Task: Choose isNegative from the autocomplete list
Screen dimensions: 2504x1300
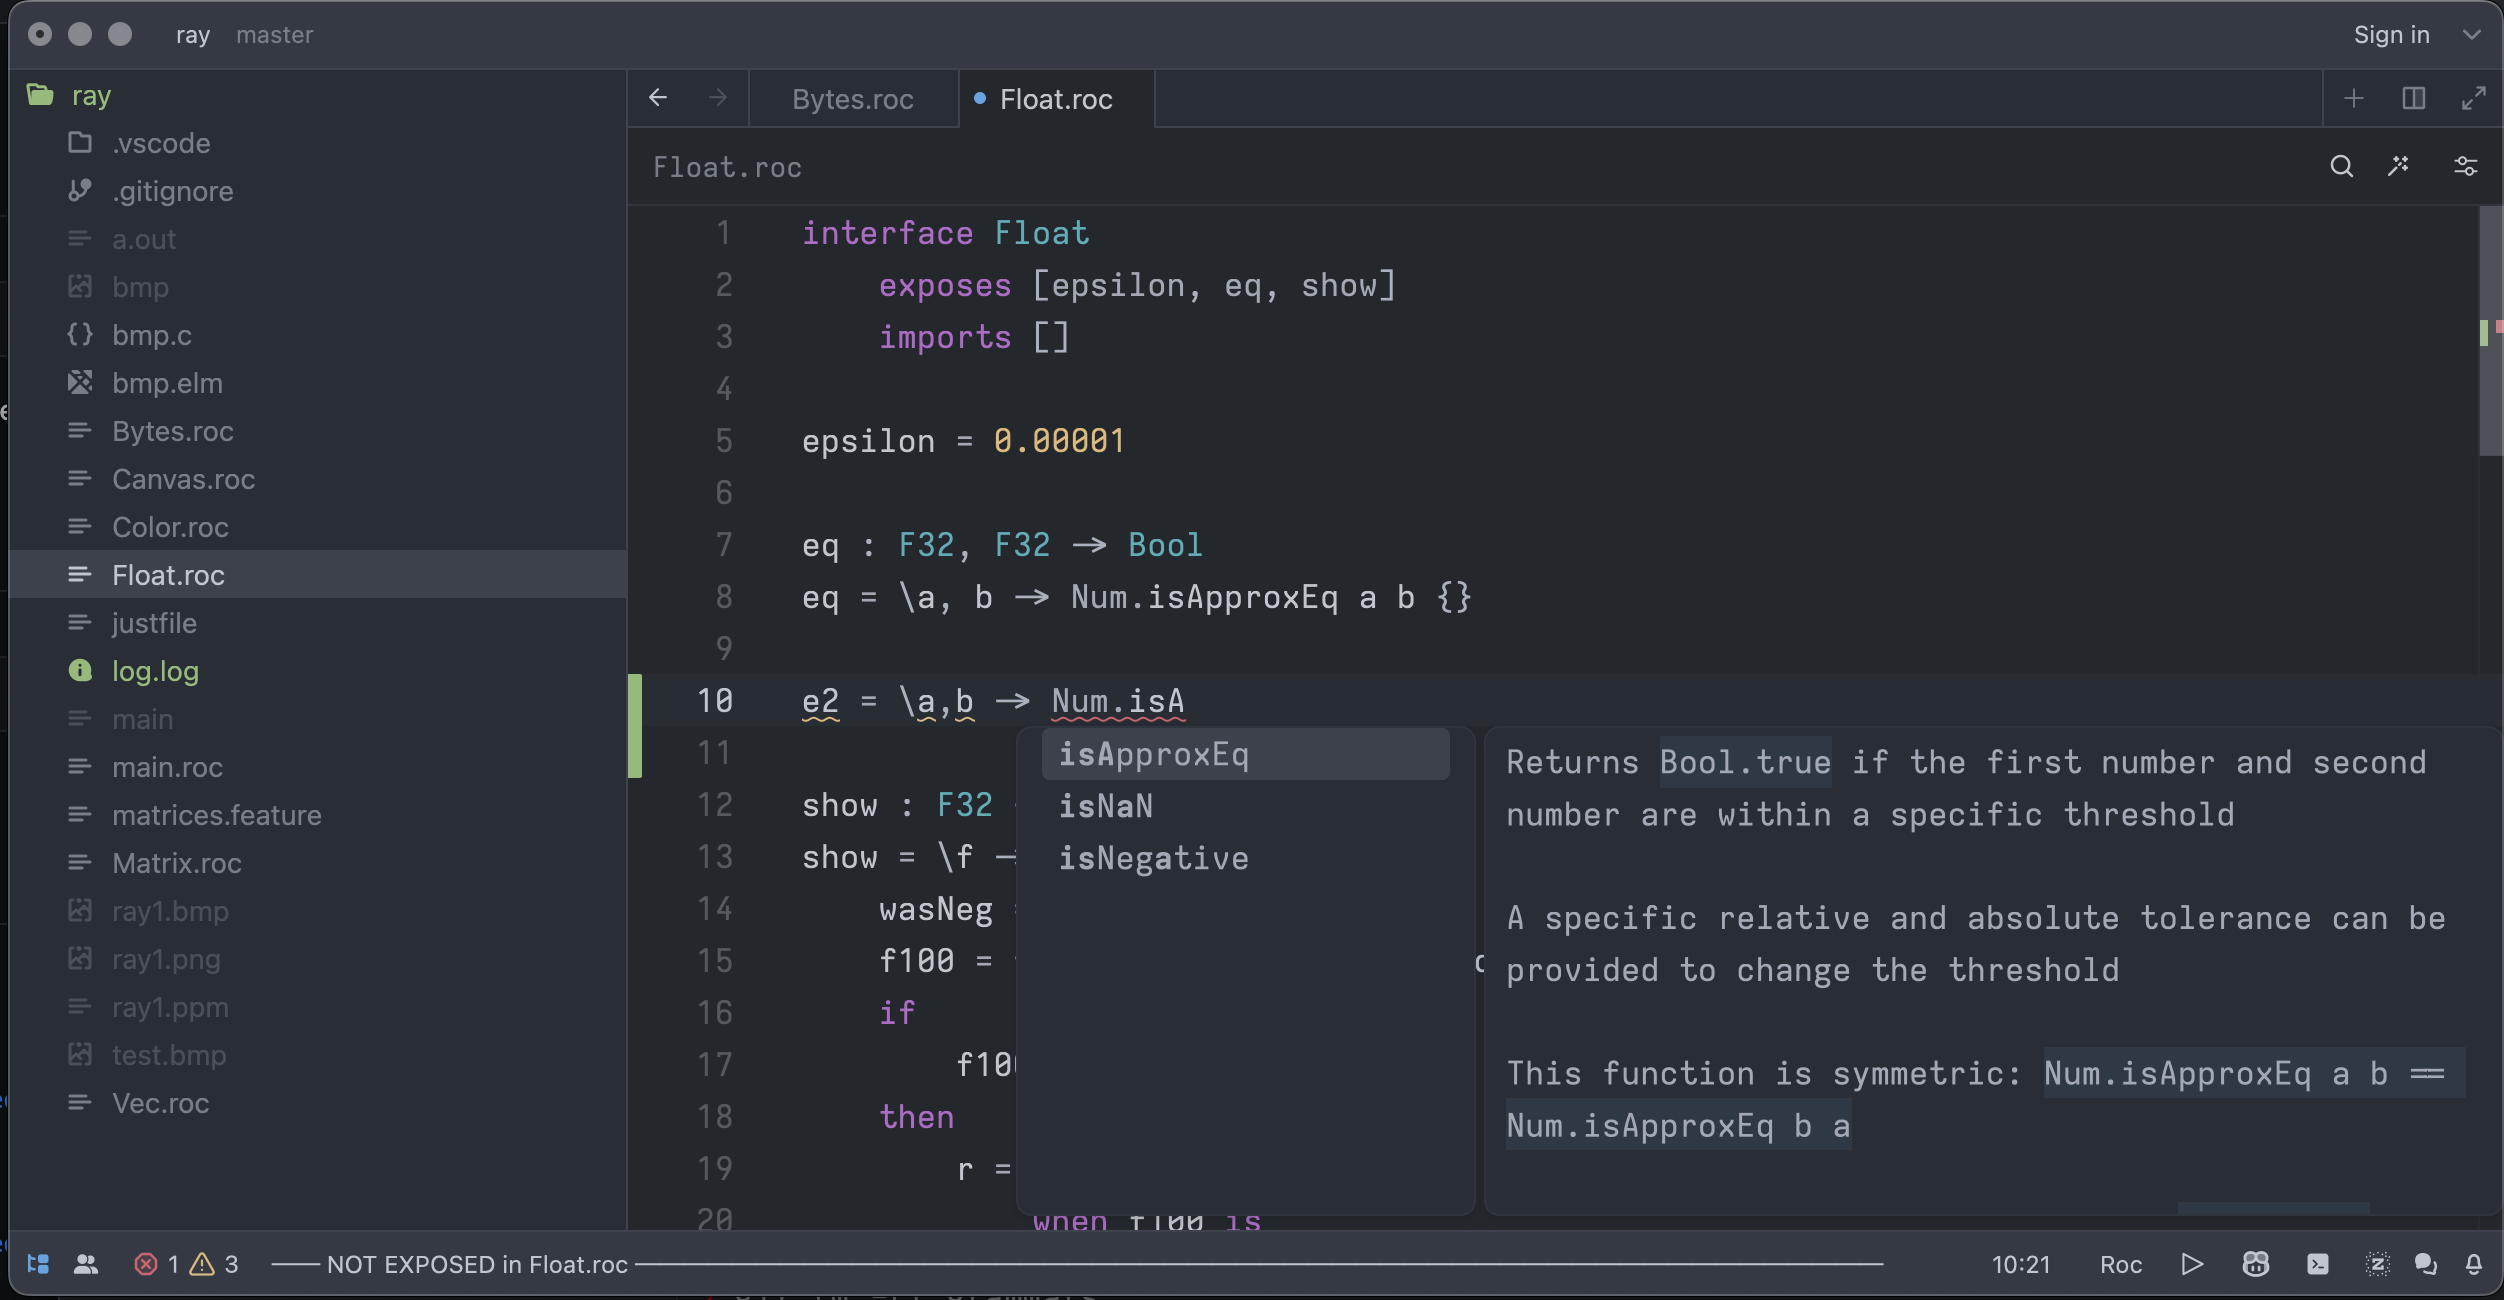Action: pyautogui.click(x=1245, y=858)
